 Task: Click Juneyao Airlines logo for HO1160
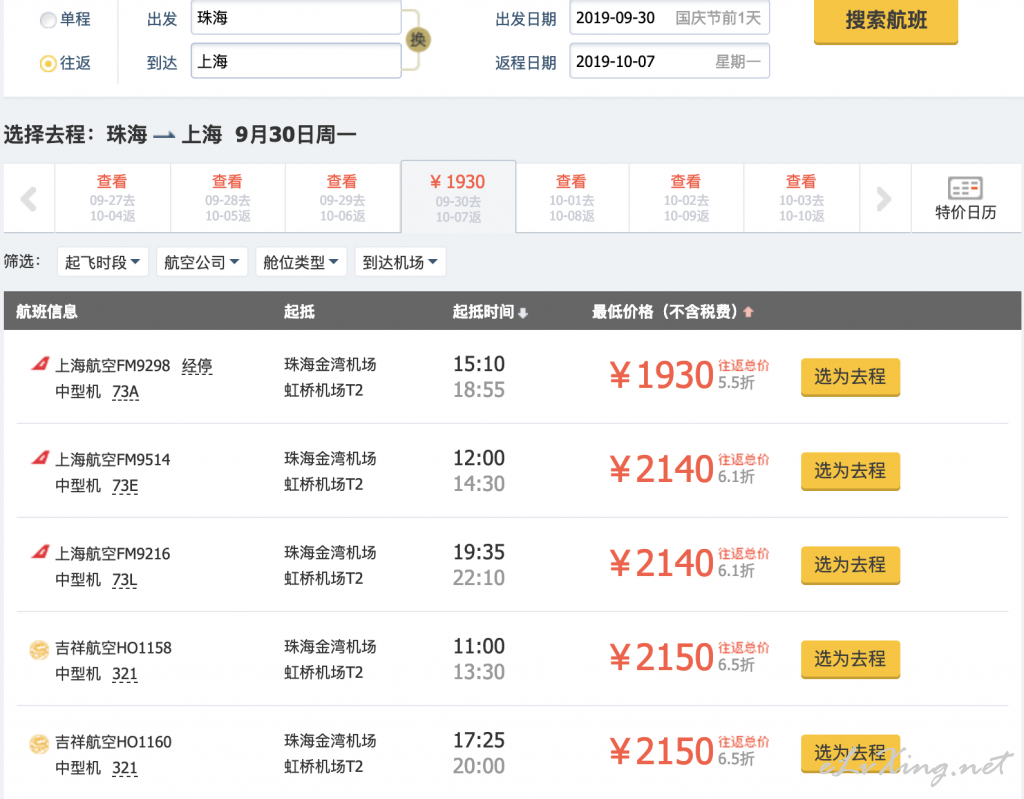point(39,743)
